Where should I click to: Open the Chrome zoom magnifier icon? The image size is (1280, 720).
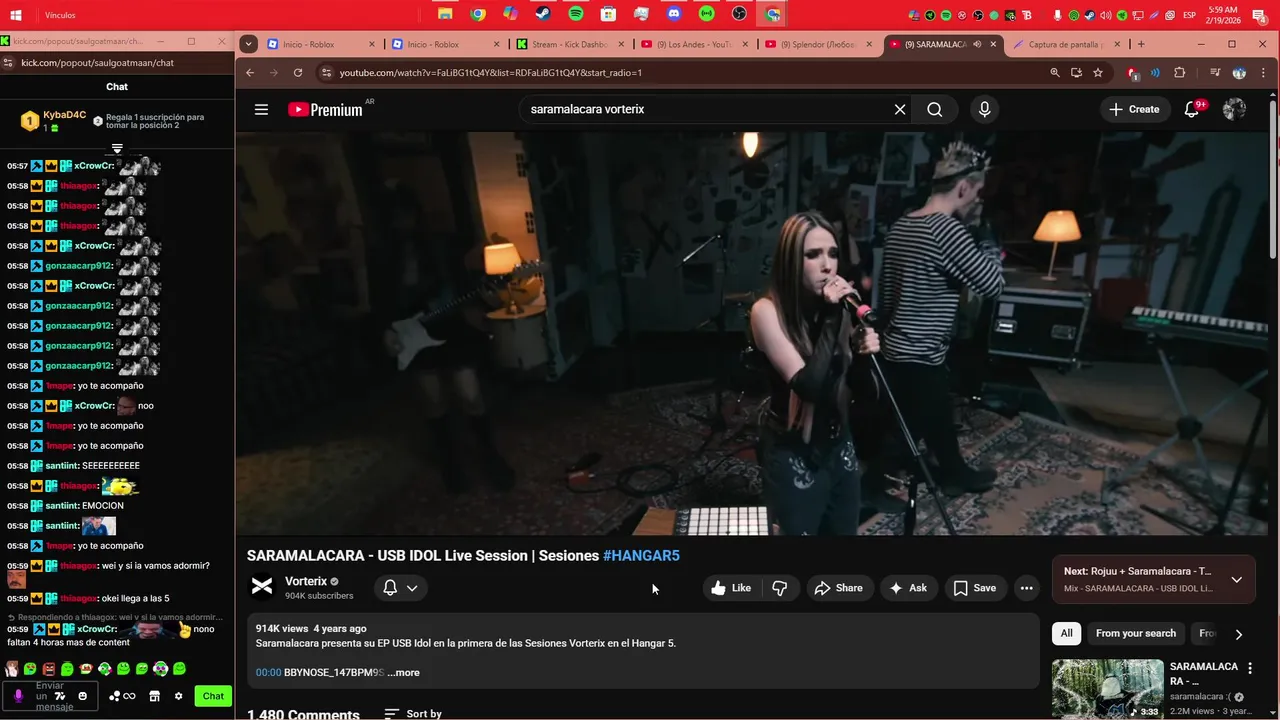pyautogui.click(x=1054, y=73)
